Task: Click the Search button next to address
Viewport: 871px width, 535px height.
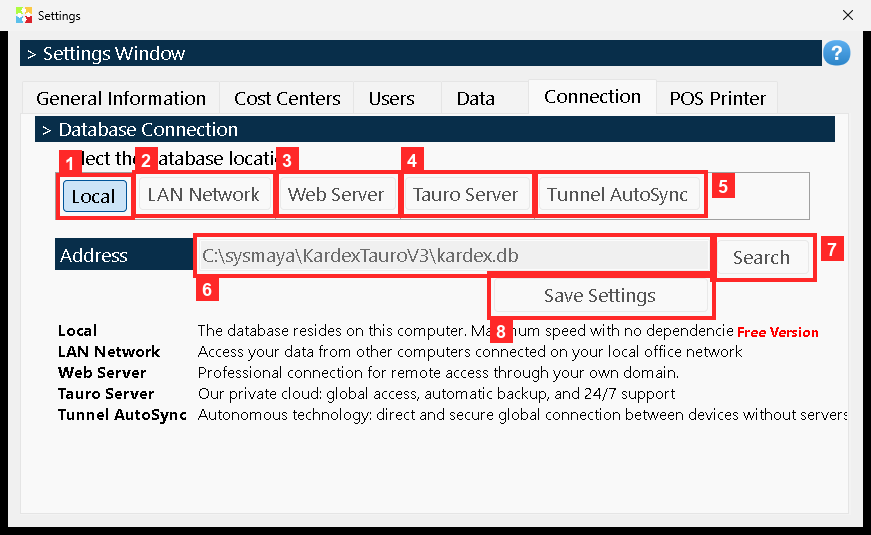Action: point(762,257)
